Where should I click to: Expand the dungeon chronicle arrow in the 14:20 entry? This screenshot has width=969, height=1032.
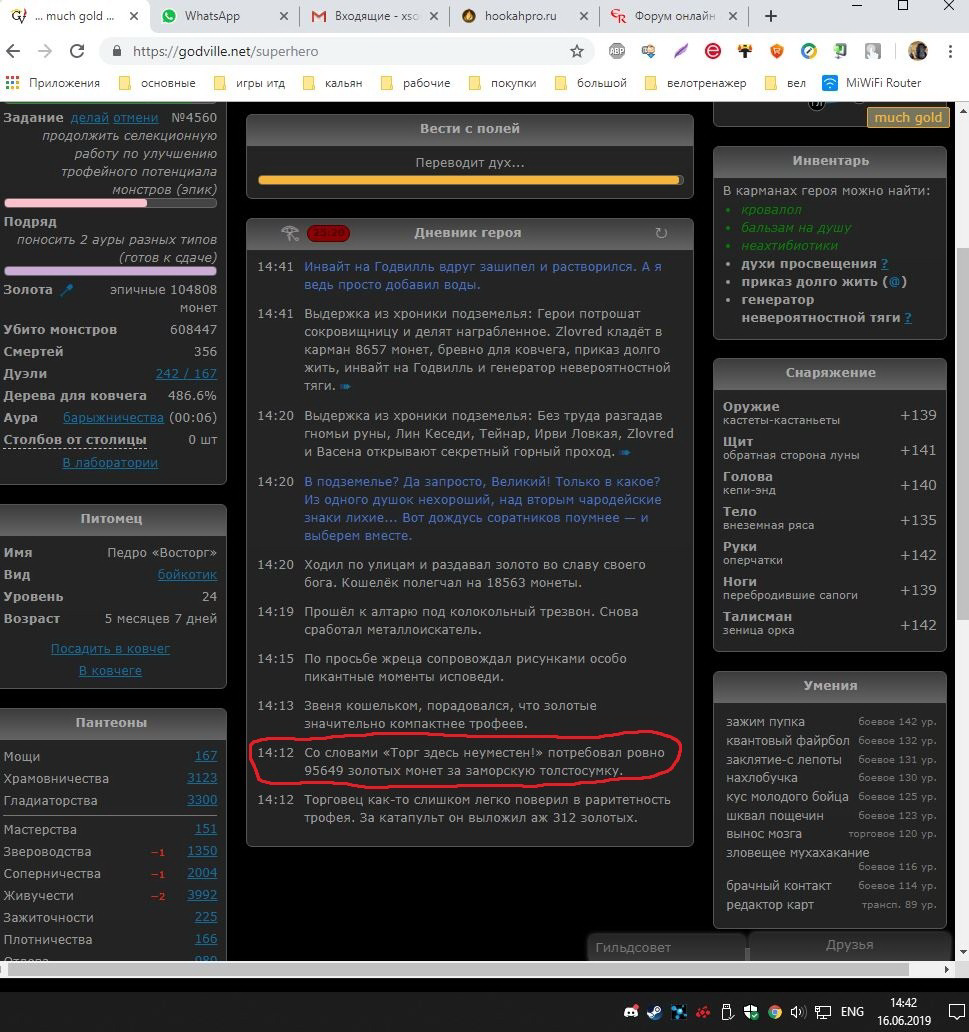pyautogui.click(x=625, y=453)
